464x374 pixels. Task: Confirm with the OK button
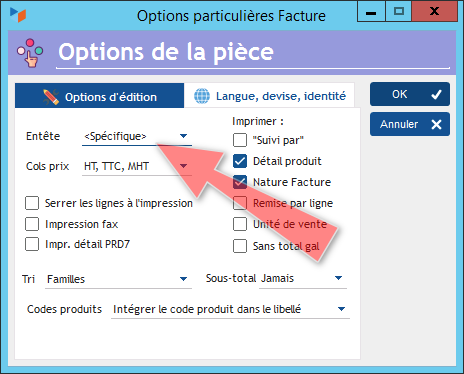point(410,94)
